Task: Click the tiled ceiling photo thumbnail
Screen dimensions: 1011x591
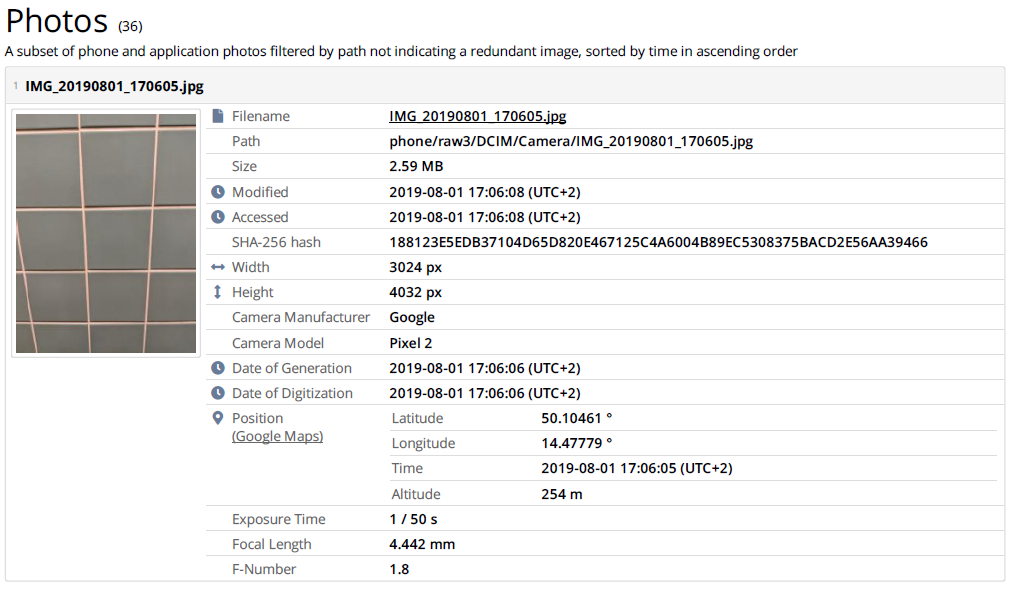Action: pyautogui.click(x=104, y=232)
